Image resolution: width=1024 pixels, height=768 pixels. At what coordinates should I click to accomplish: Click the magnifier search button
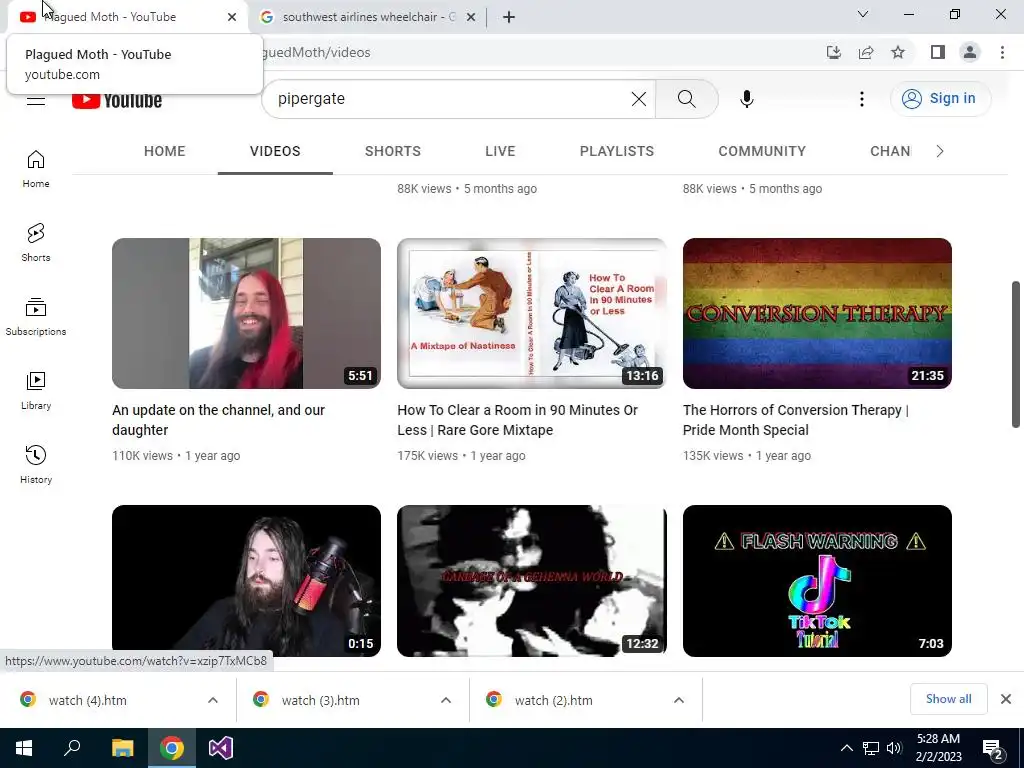[686, 99]
